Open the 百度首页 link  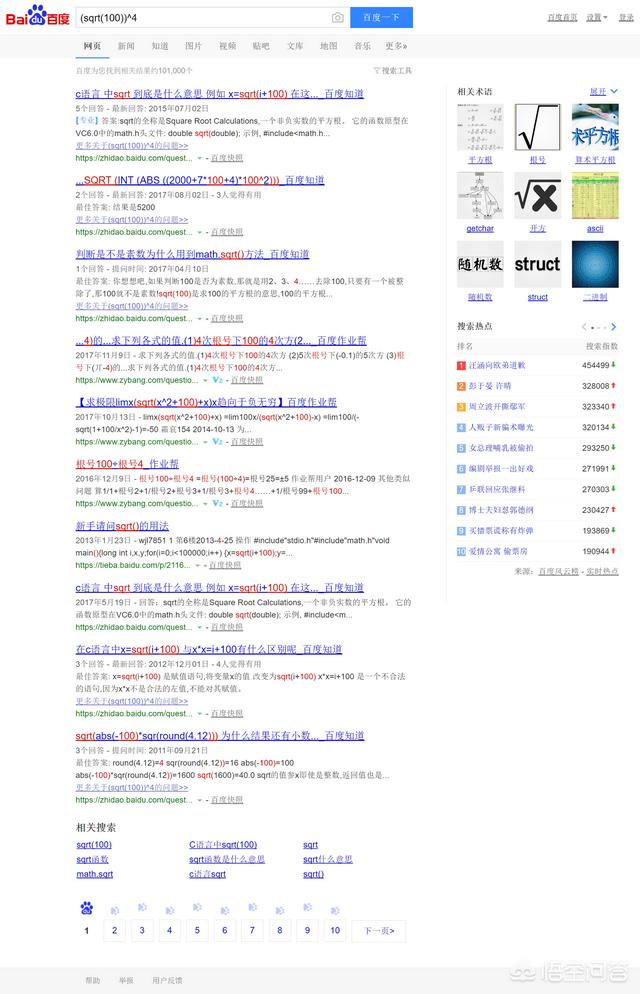point(562,18)
